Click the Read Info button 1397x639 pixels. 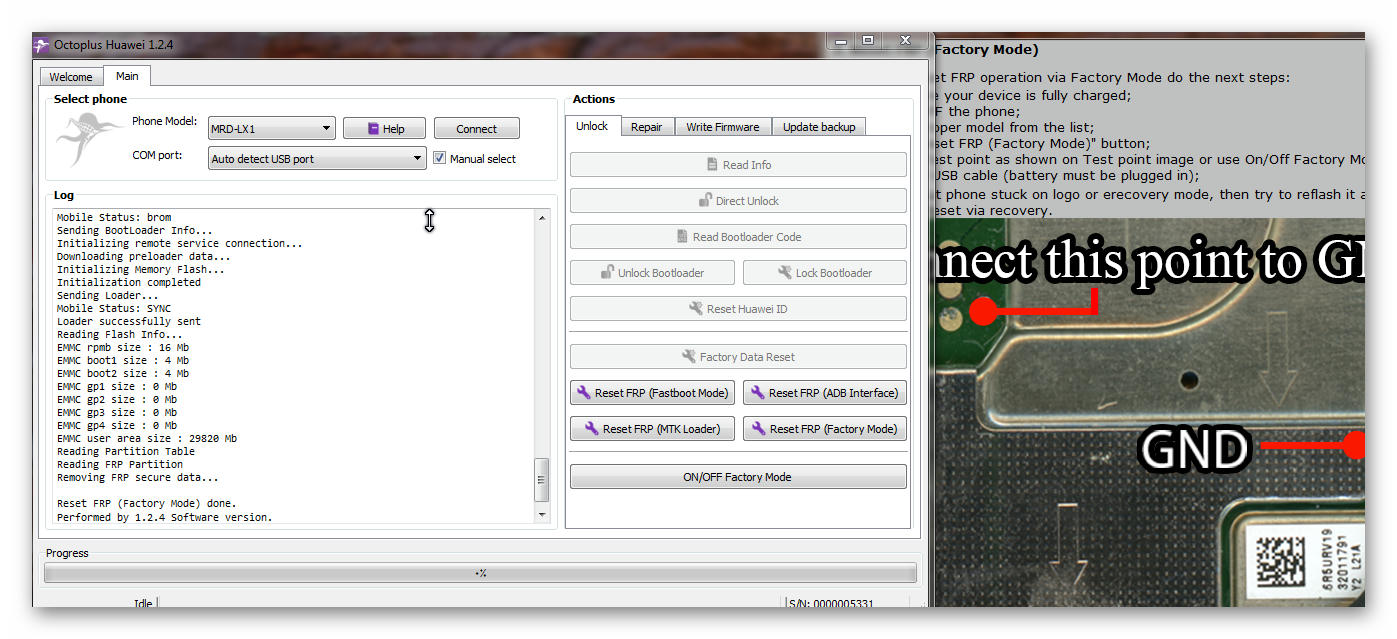pos(738,165)
